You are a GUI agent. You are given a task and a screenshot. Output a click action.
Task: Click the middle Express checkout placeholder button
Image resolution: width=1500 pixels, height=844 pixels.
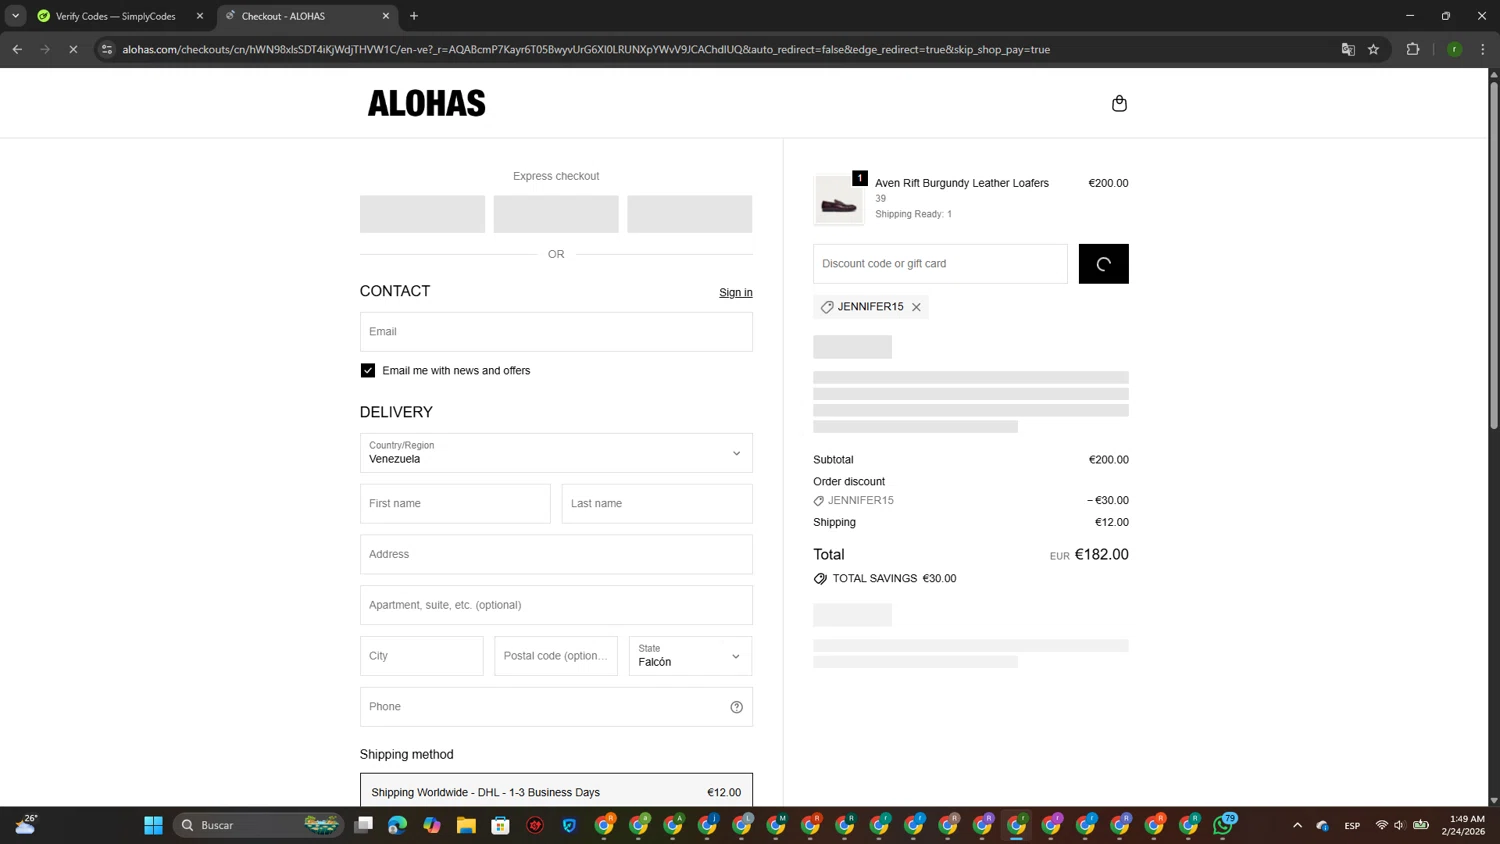click(x=556, y=214)
